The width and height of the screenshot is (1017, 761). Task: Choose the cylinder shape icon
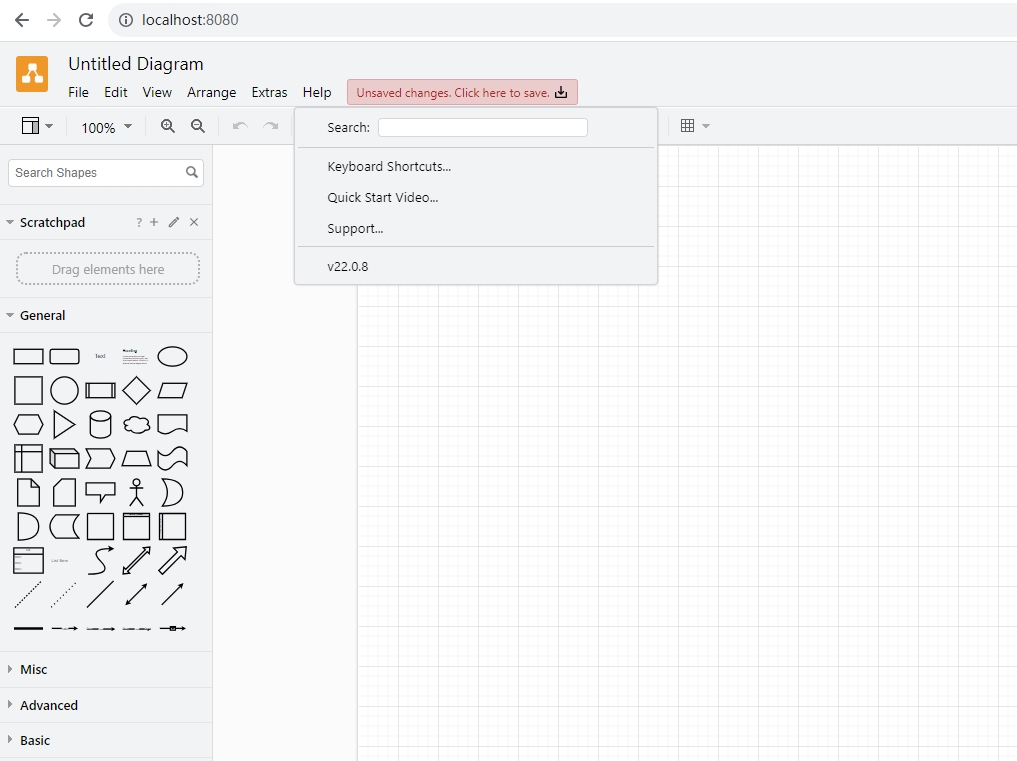tap(100, 424)
